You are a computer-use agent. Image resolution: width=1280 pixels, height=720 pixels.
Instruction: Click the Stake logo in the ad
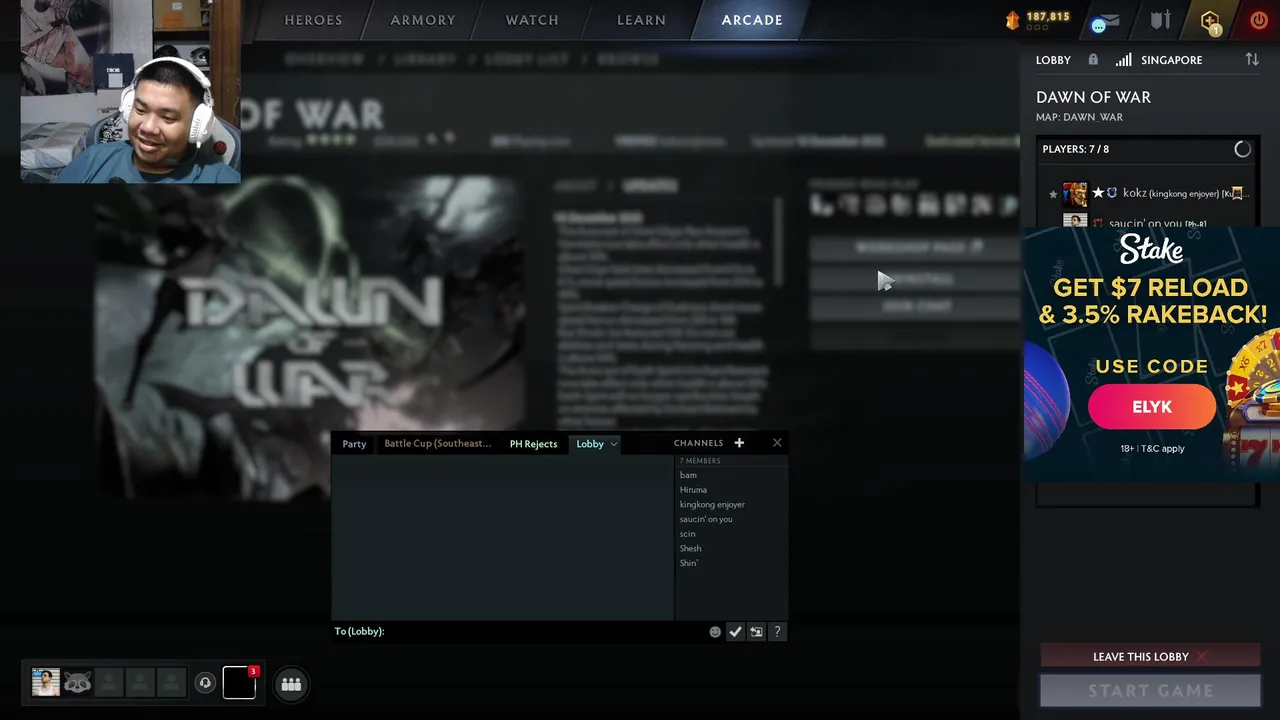(x=1151, y=249)
